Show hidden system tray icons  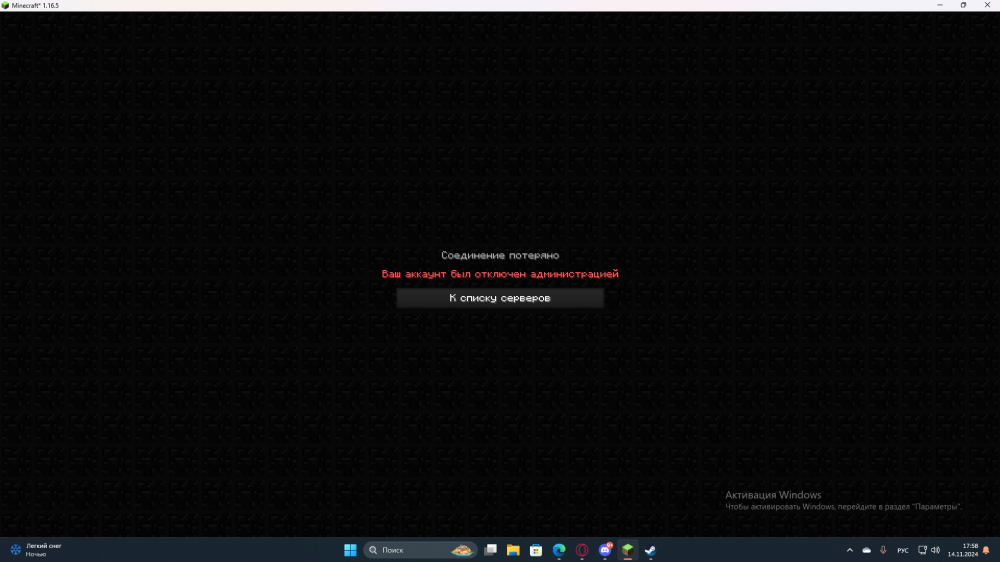pos(849,550)
